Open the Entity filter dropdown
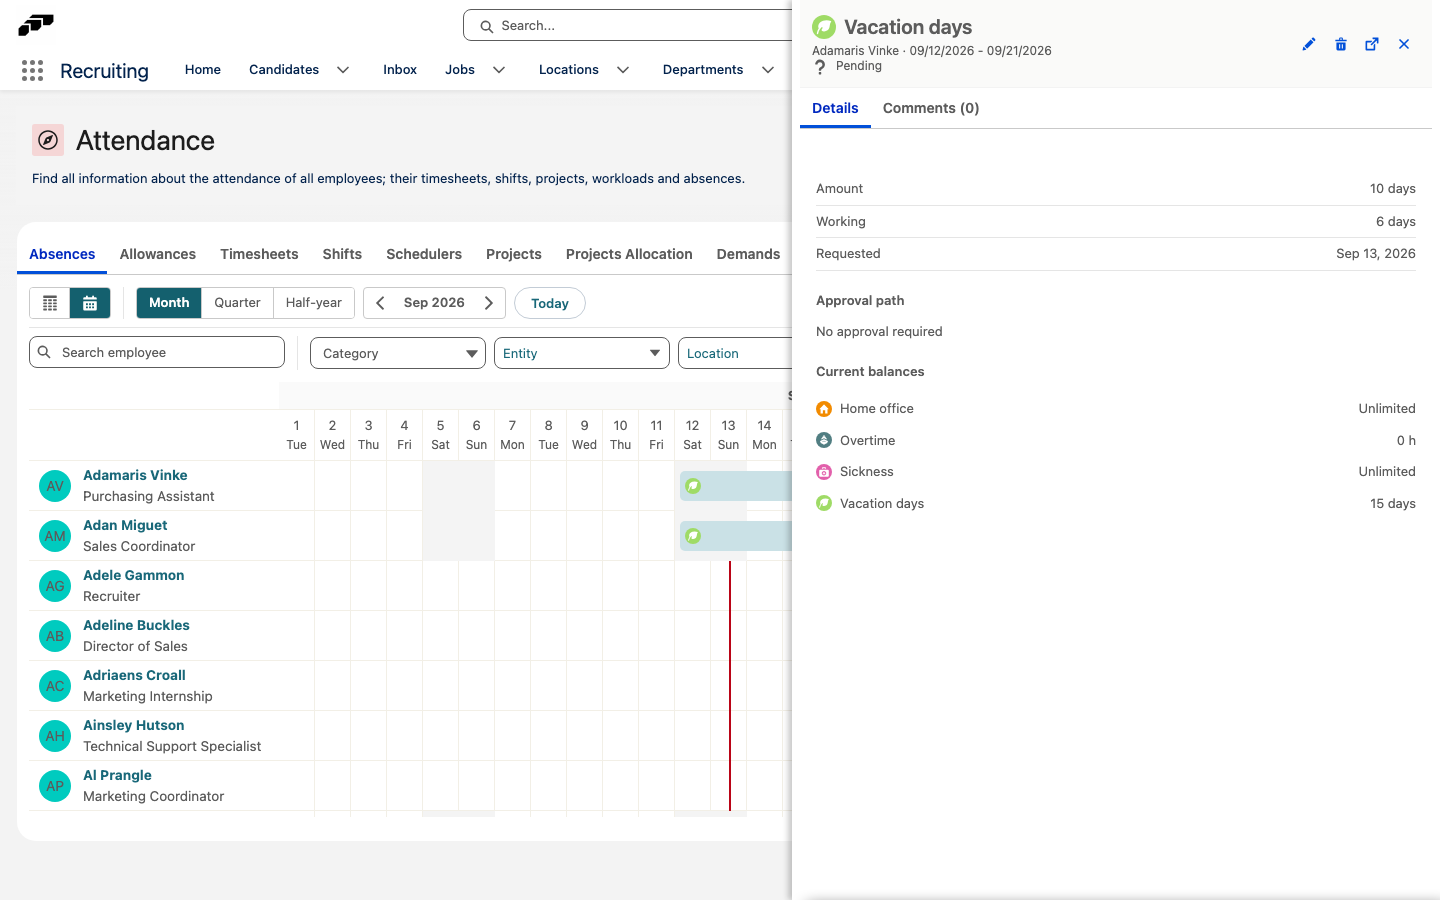This screenshot has height=900, width=1440. 582,353
